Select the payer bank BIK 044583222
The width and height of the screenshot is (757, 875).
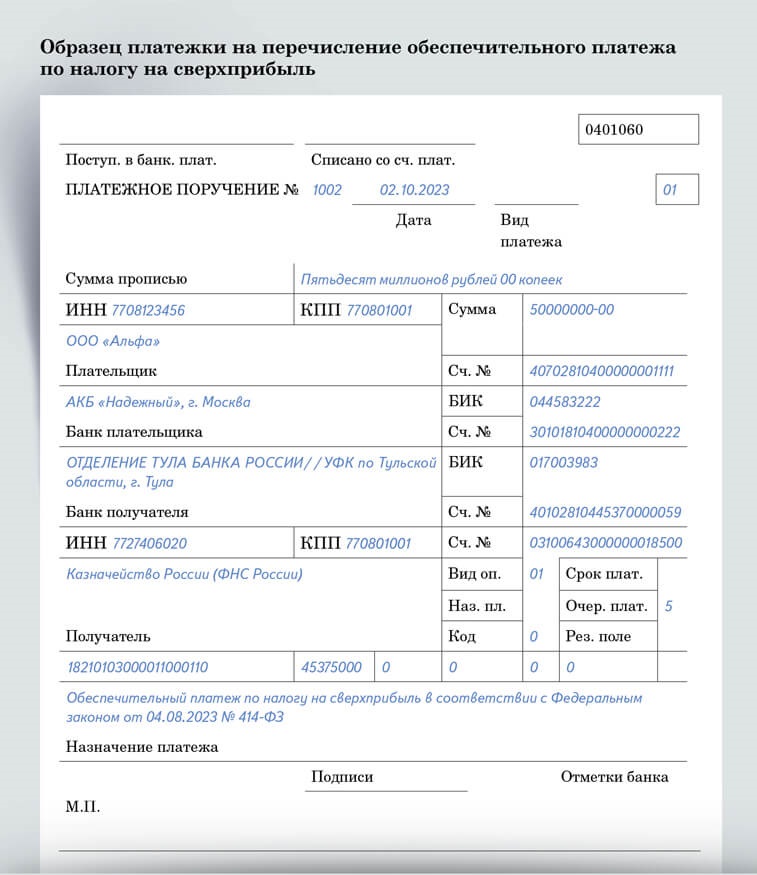[565, 402]
